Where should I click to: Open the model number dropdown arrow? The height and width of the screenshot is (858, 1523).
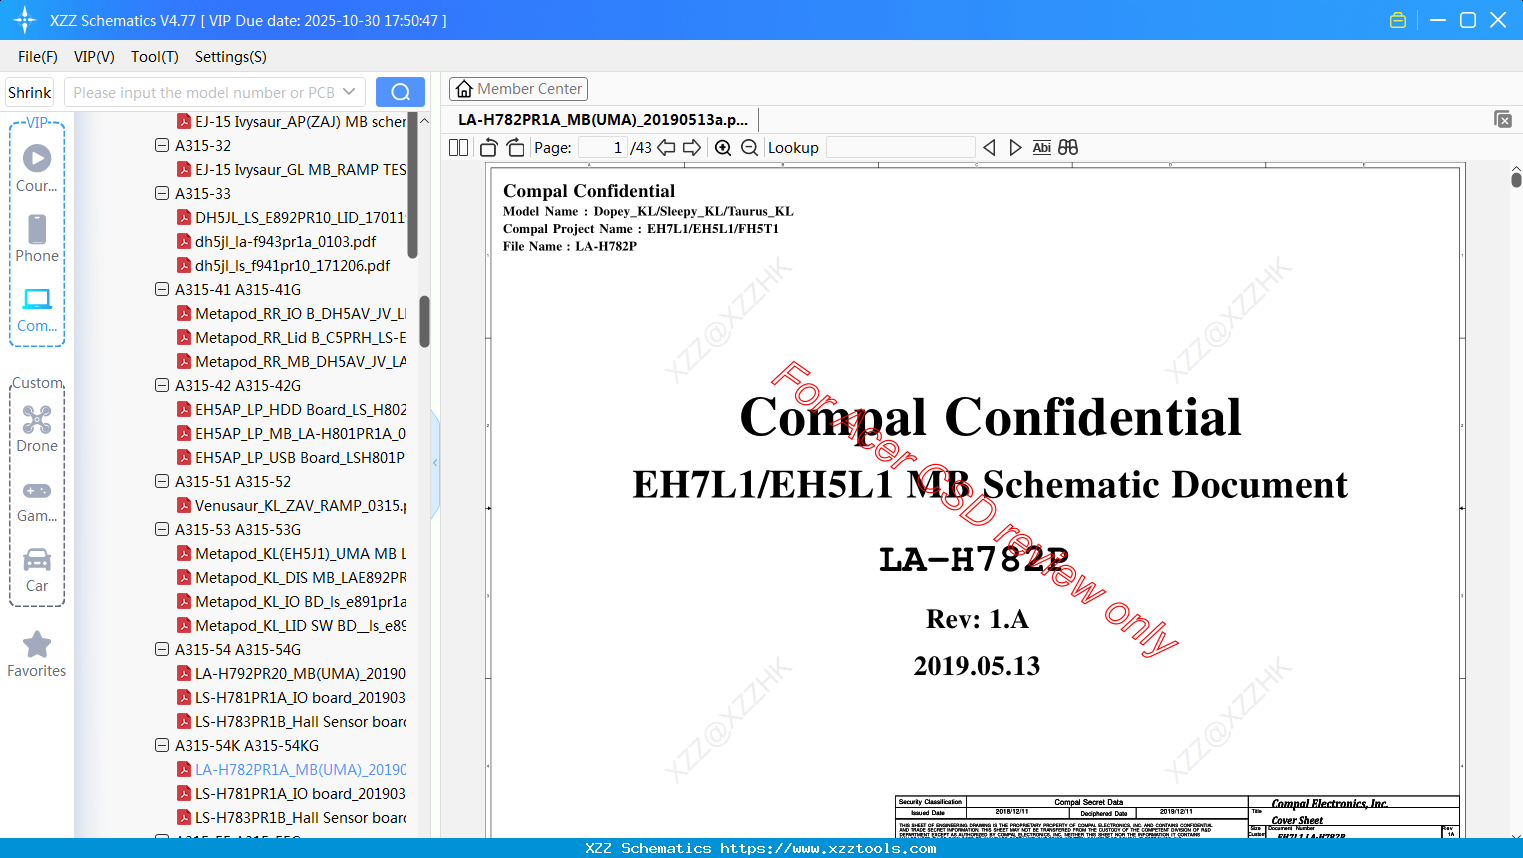[349, 92]
